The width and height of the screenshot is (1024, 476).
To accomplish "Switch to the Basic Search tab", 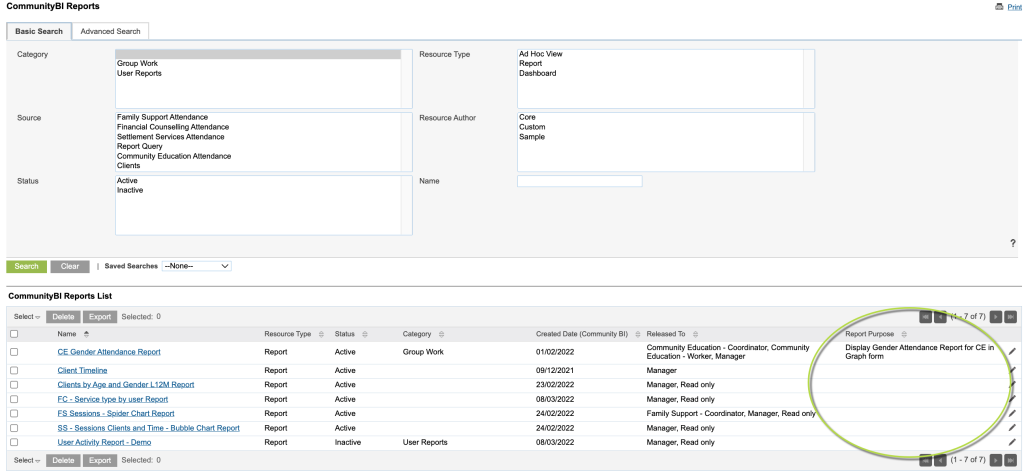I will pos(39,31).
